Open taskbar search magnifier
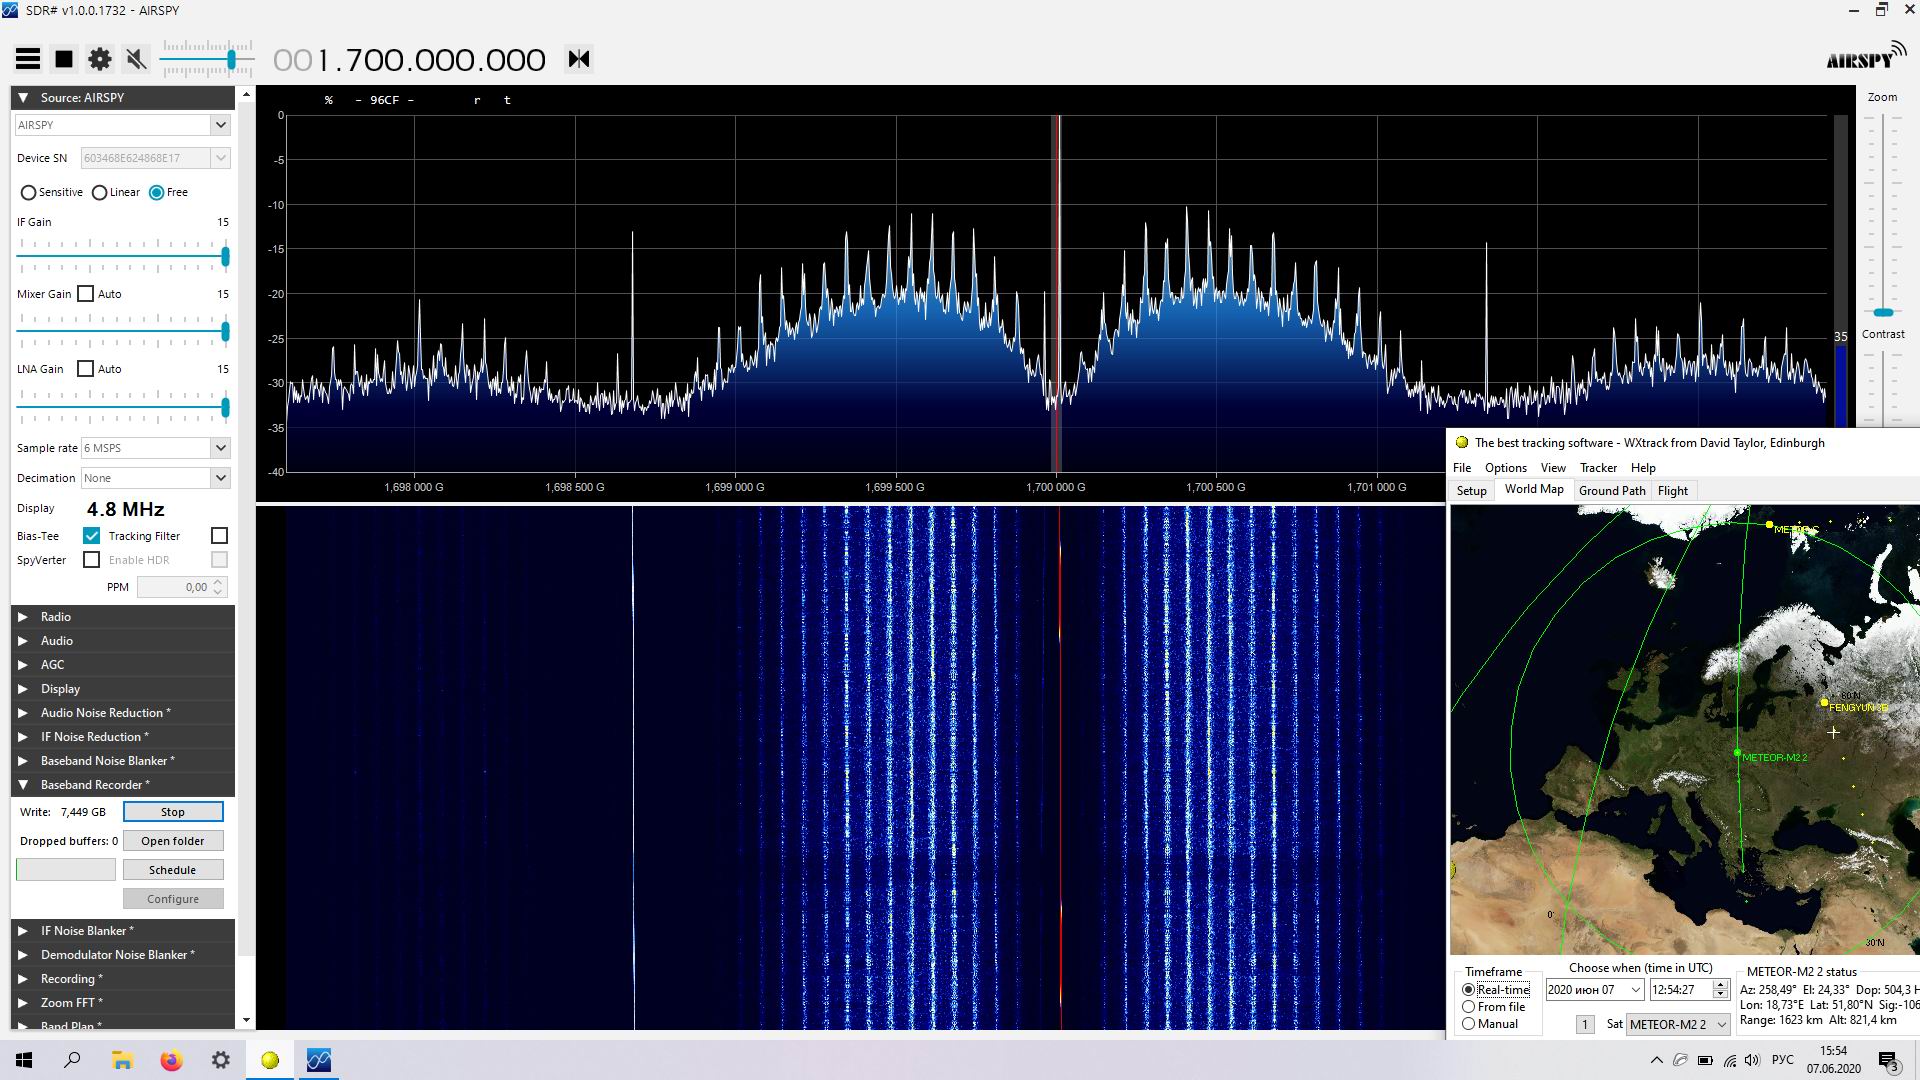Viewport: 1920px width, 1080px height. (x=72, y=1060)
